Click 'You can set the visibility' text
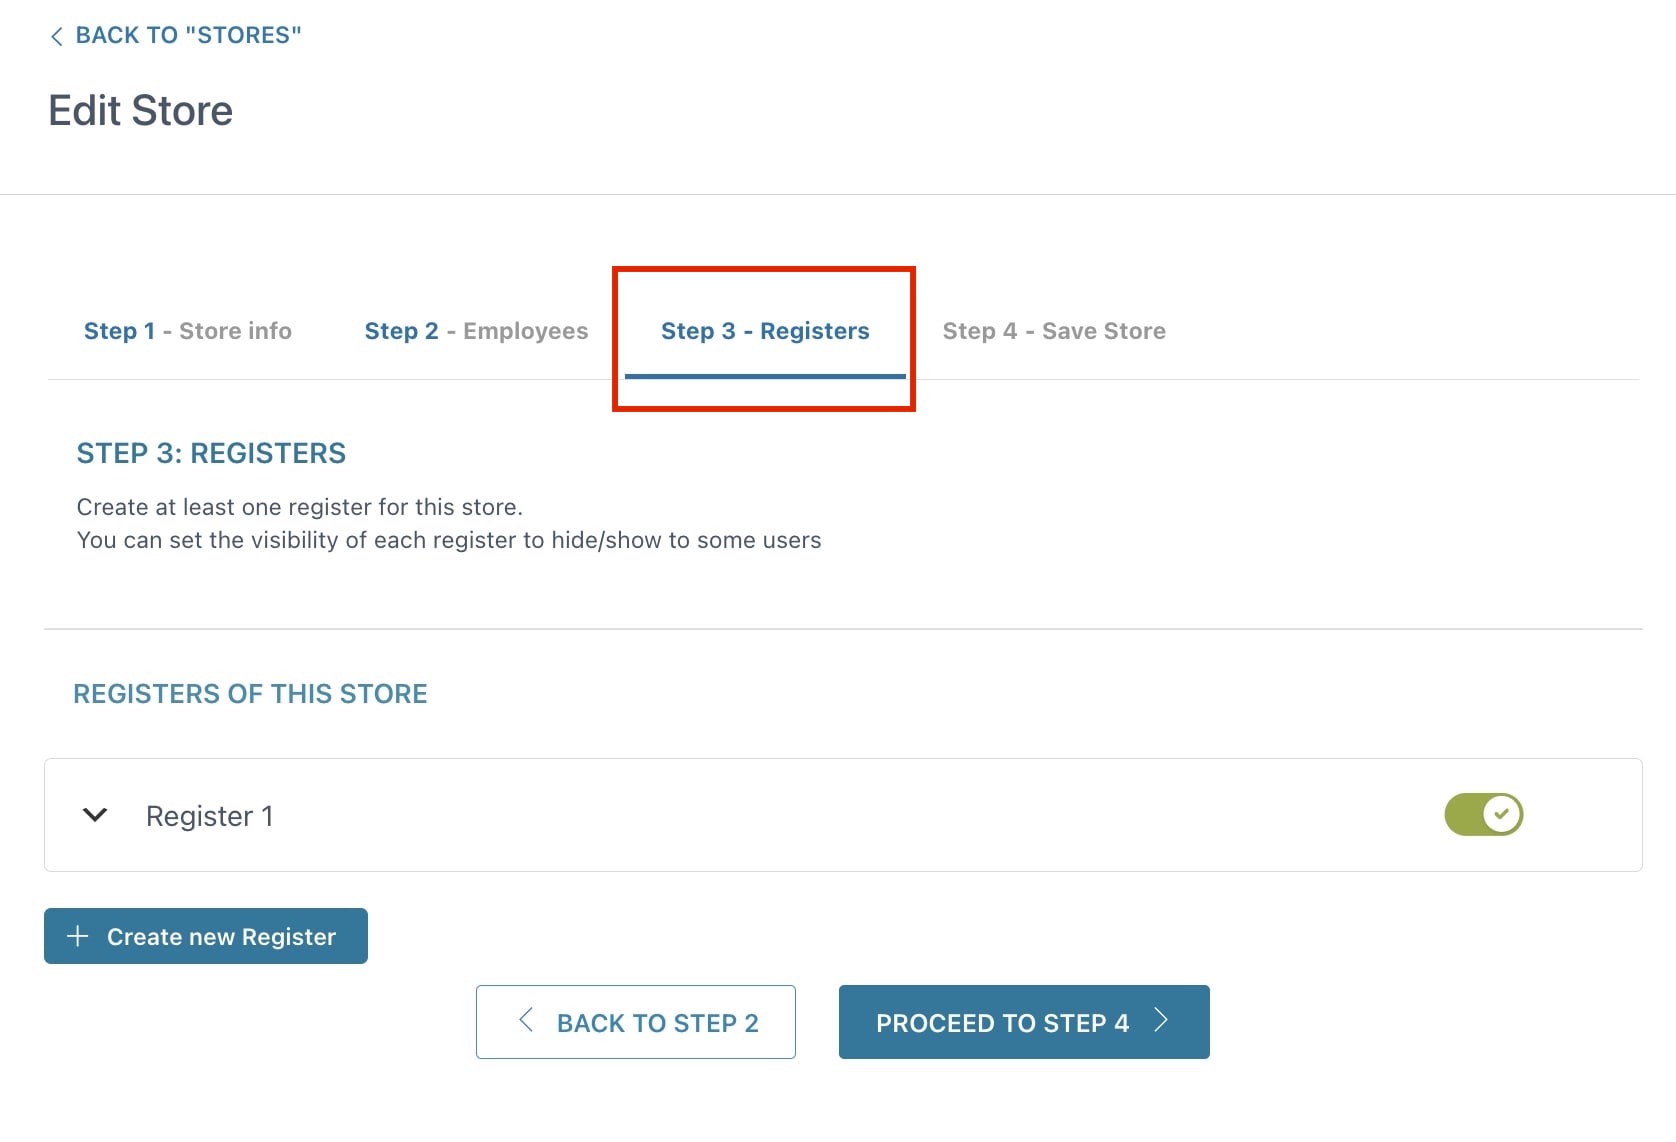1676x1142 pixels. click(449, 540)
